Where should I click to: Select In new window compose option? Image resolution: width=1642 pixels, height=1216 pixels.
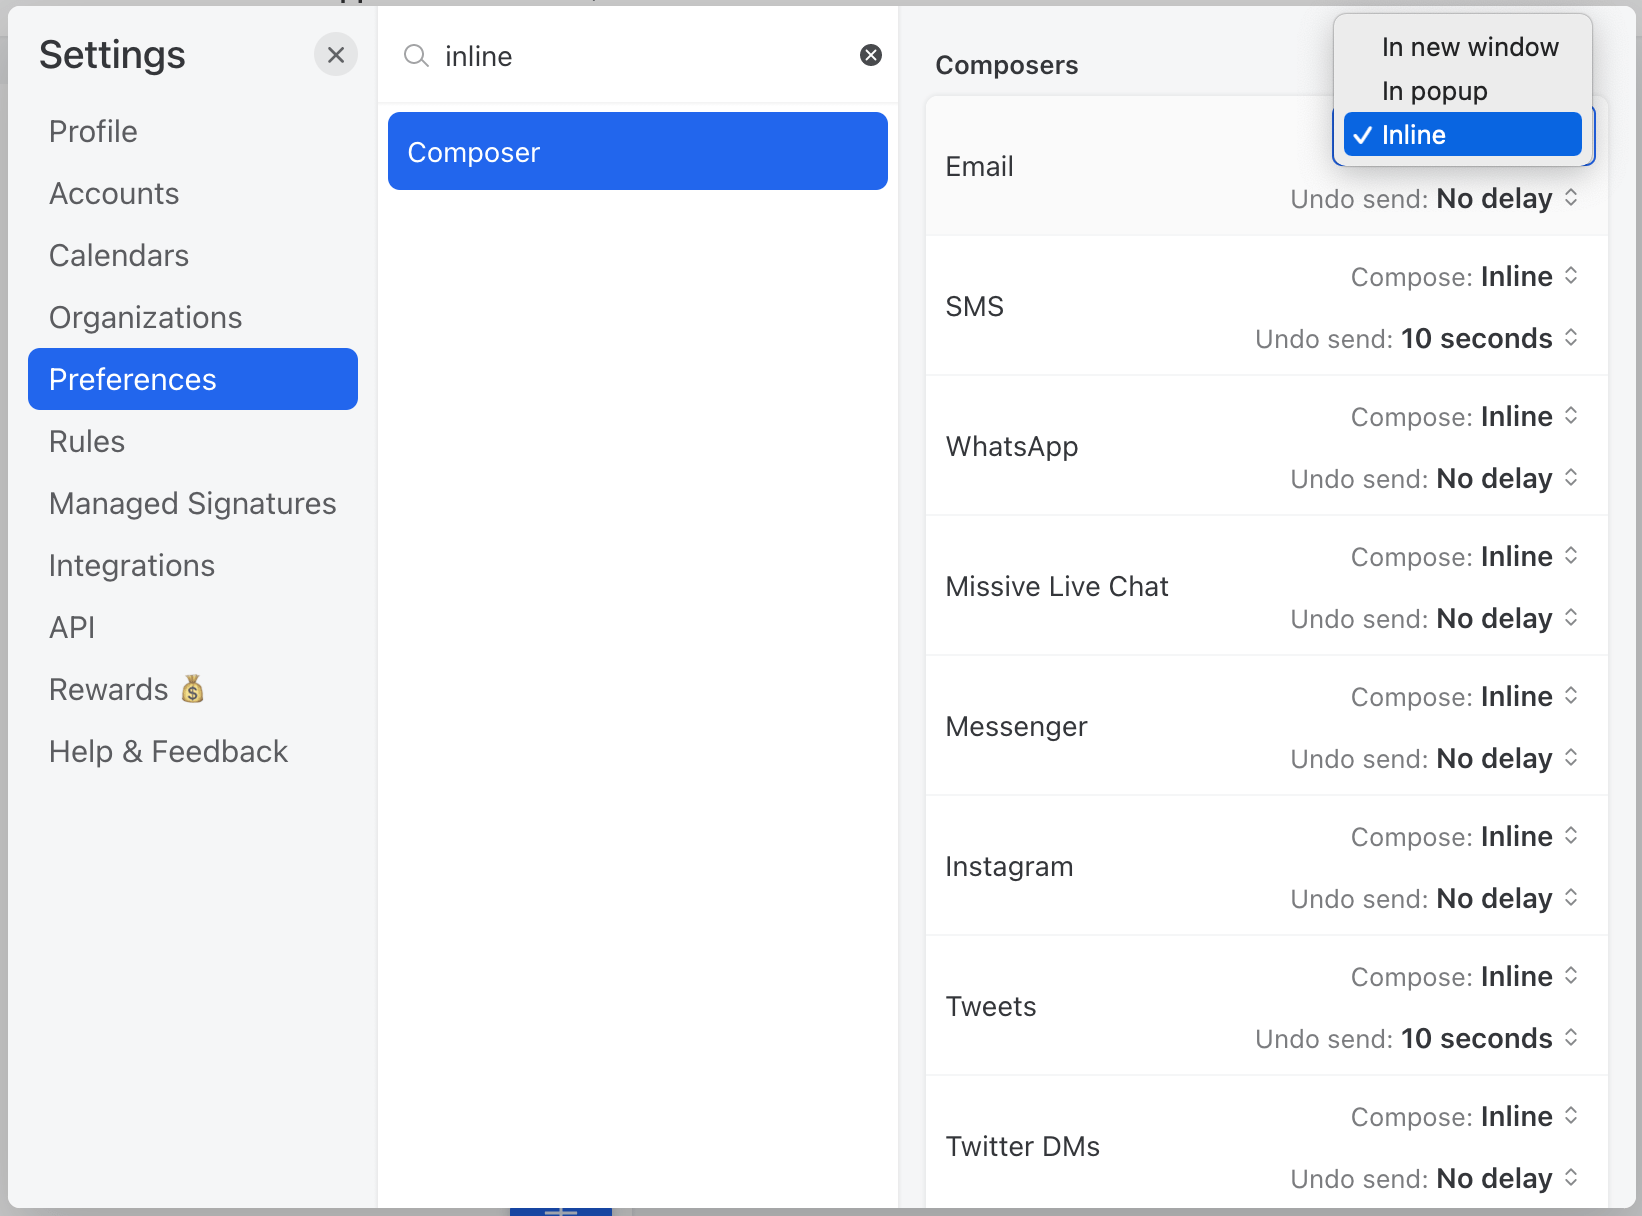point(1469,46)
